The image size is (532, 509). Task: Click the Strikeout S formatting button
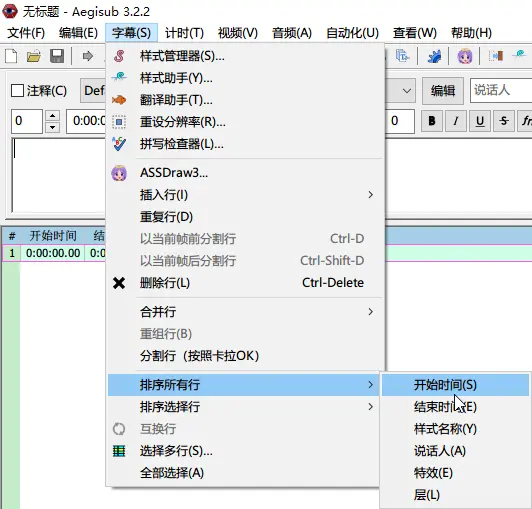coord(504,121)
